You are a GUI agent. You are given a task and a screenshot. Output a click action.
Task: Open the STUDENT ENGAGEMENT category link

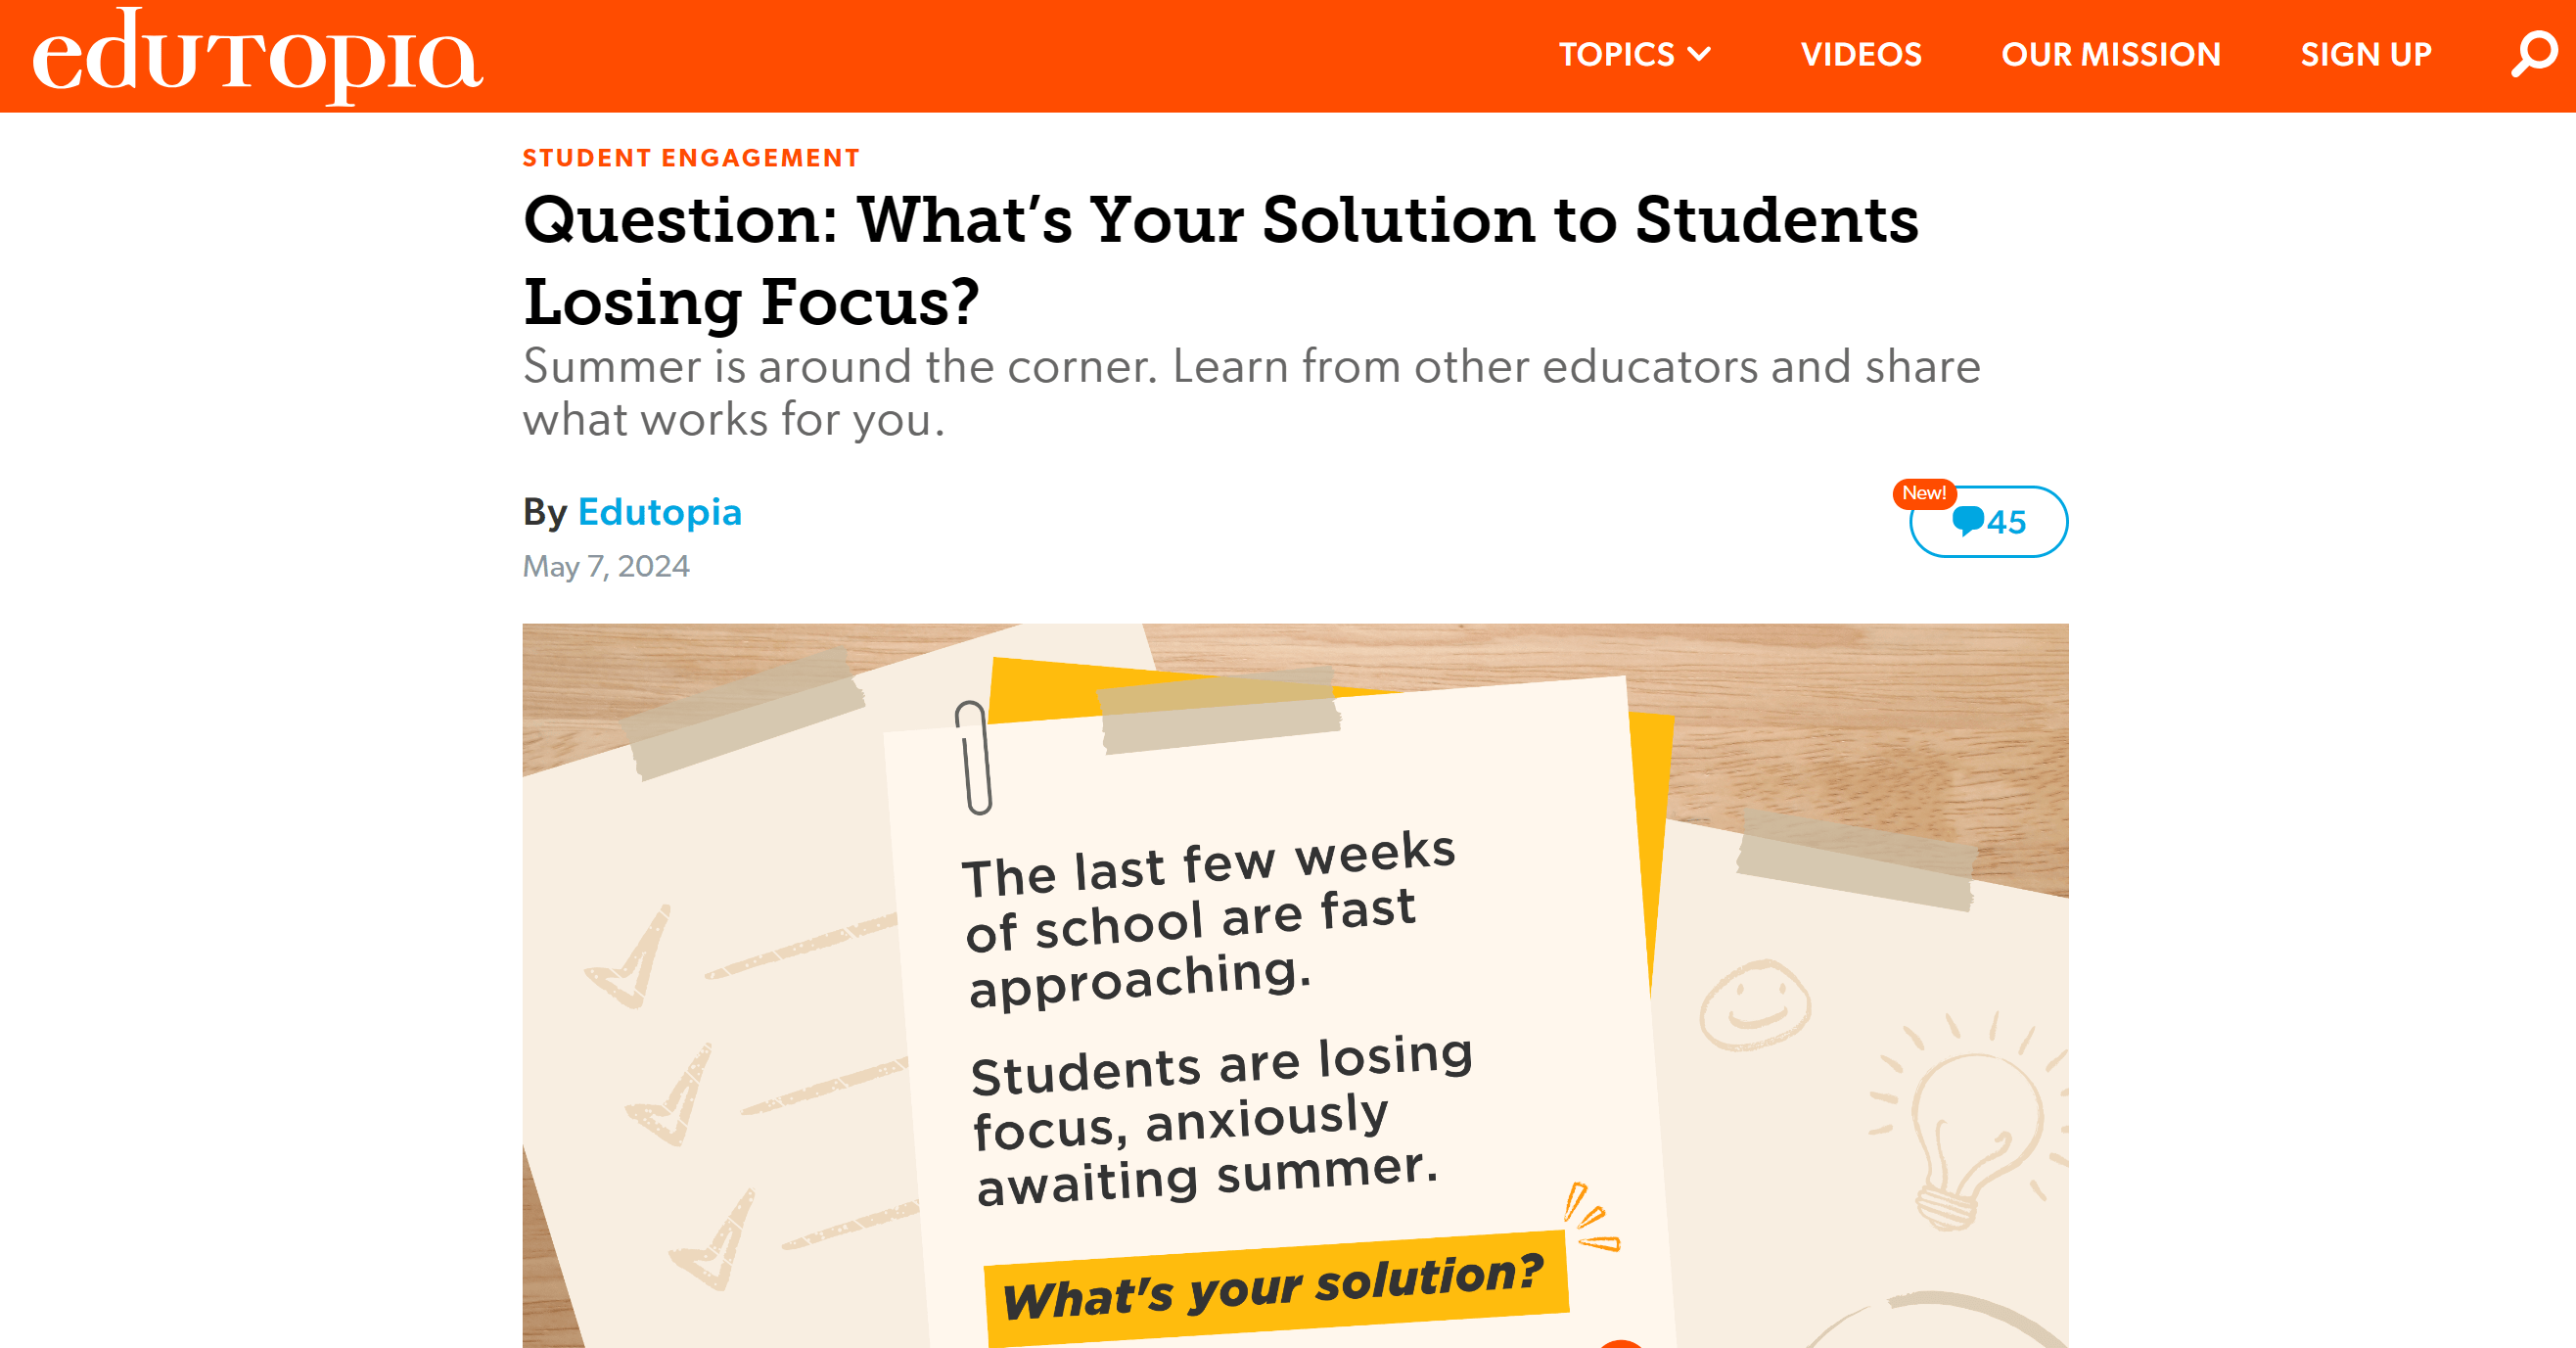tap(691, 158)
